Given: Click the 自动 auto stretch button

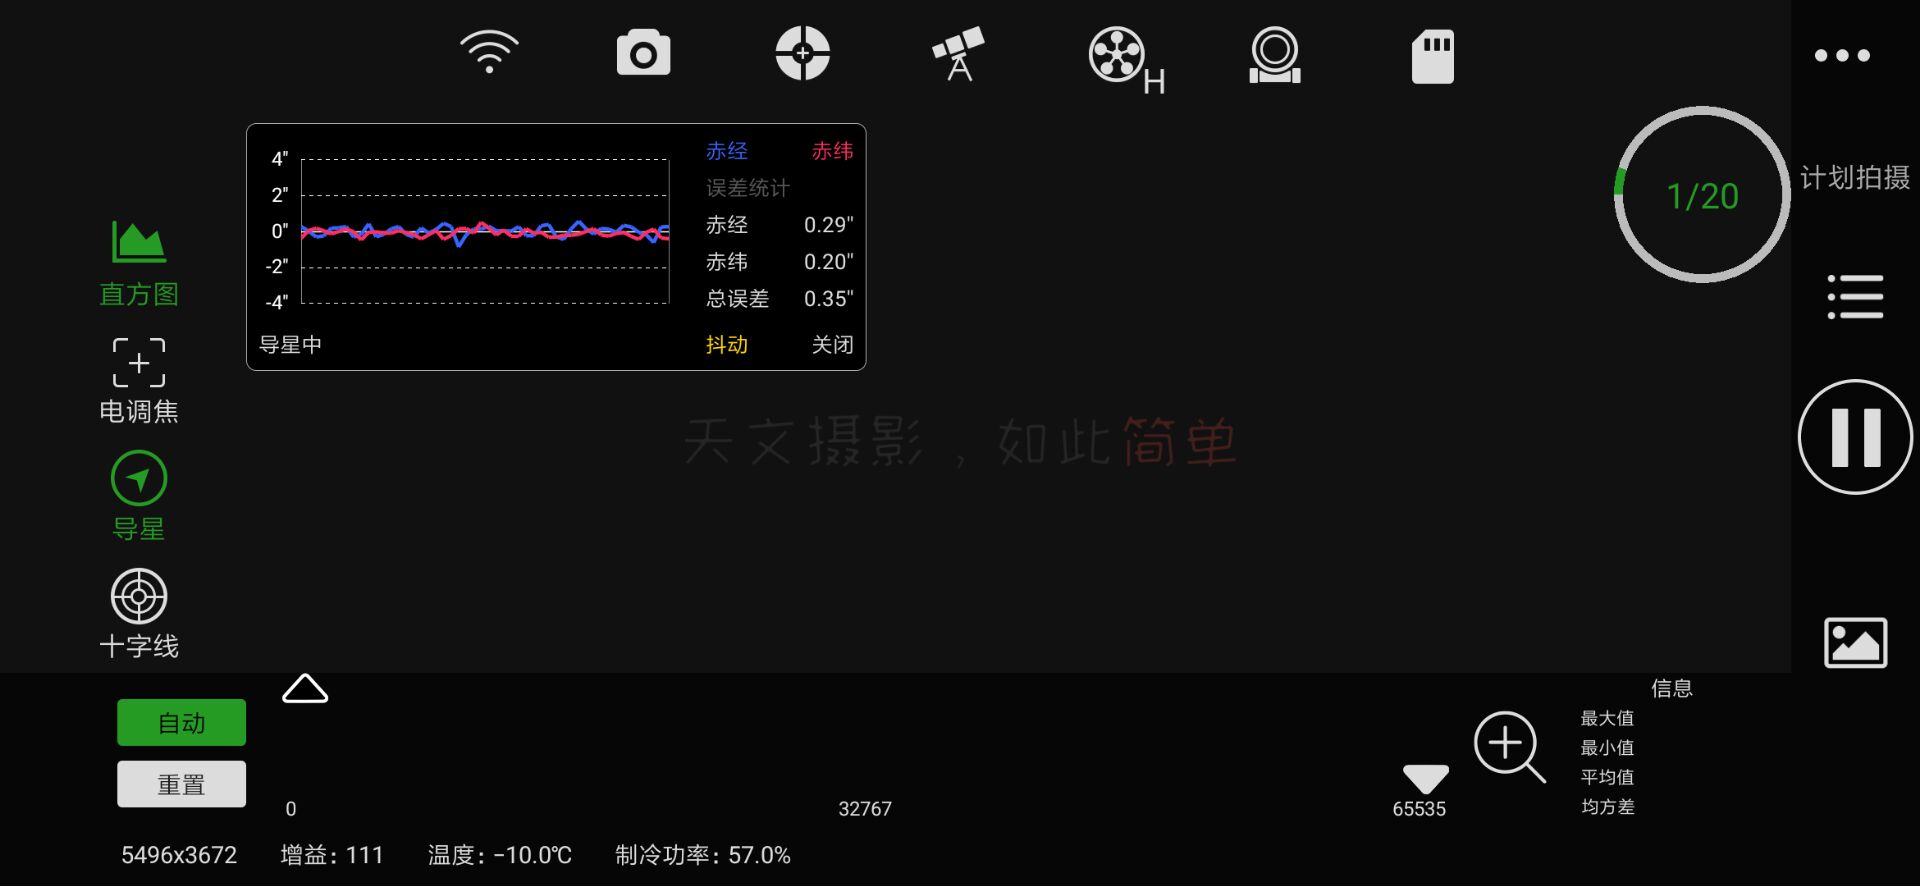Looking at the screenshot, I should (181, 722).
